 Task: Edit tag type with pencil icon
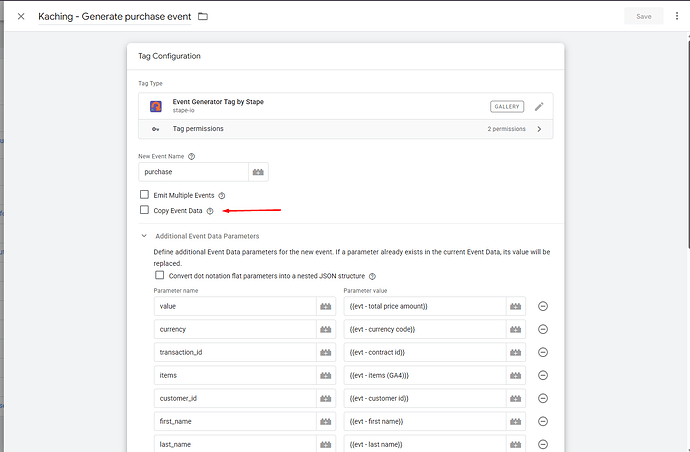(539, 107)
